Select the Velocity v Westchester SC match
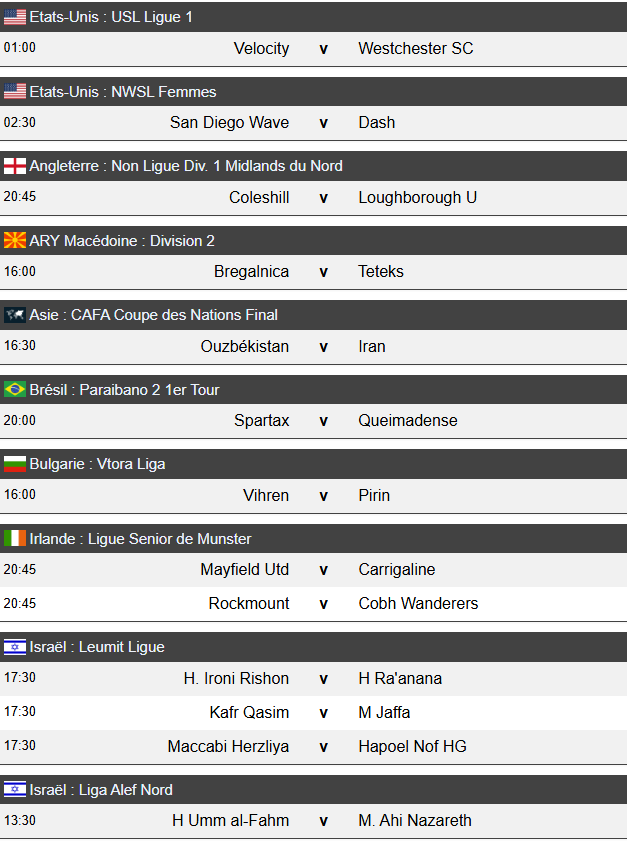 323,49
